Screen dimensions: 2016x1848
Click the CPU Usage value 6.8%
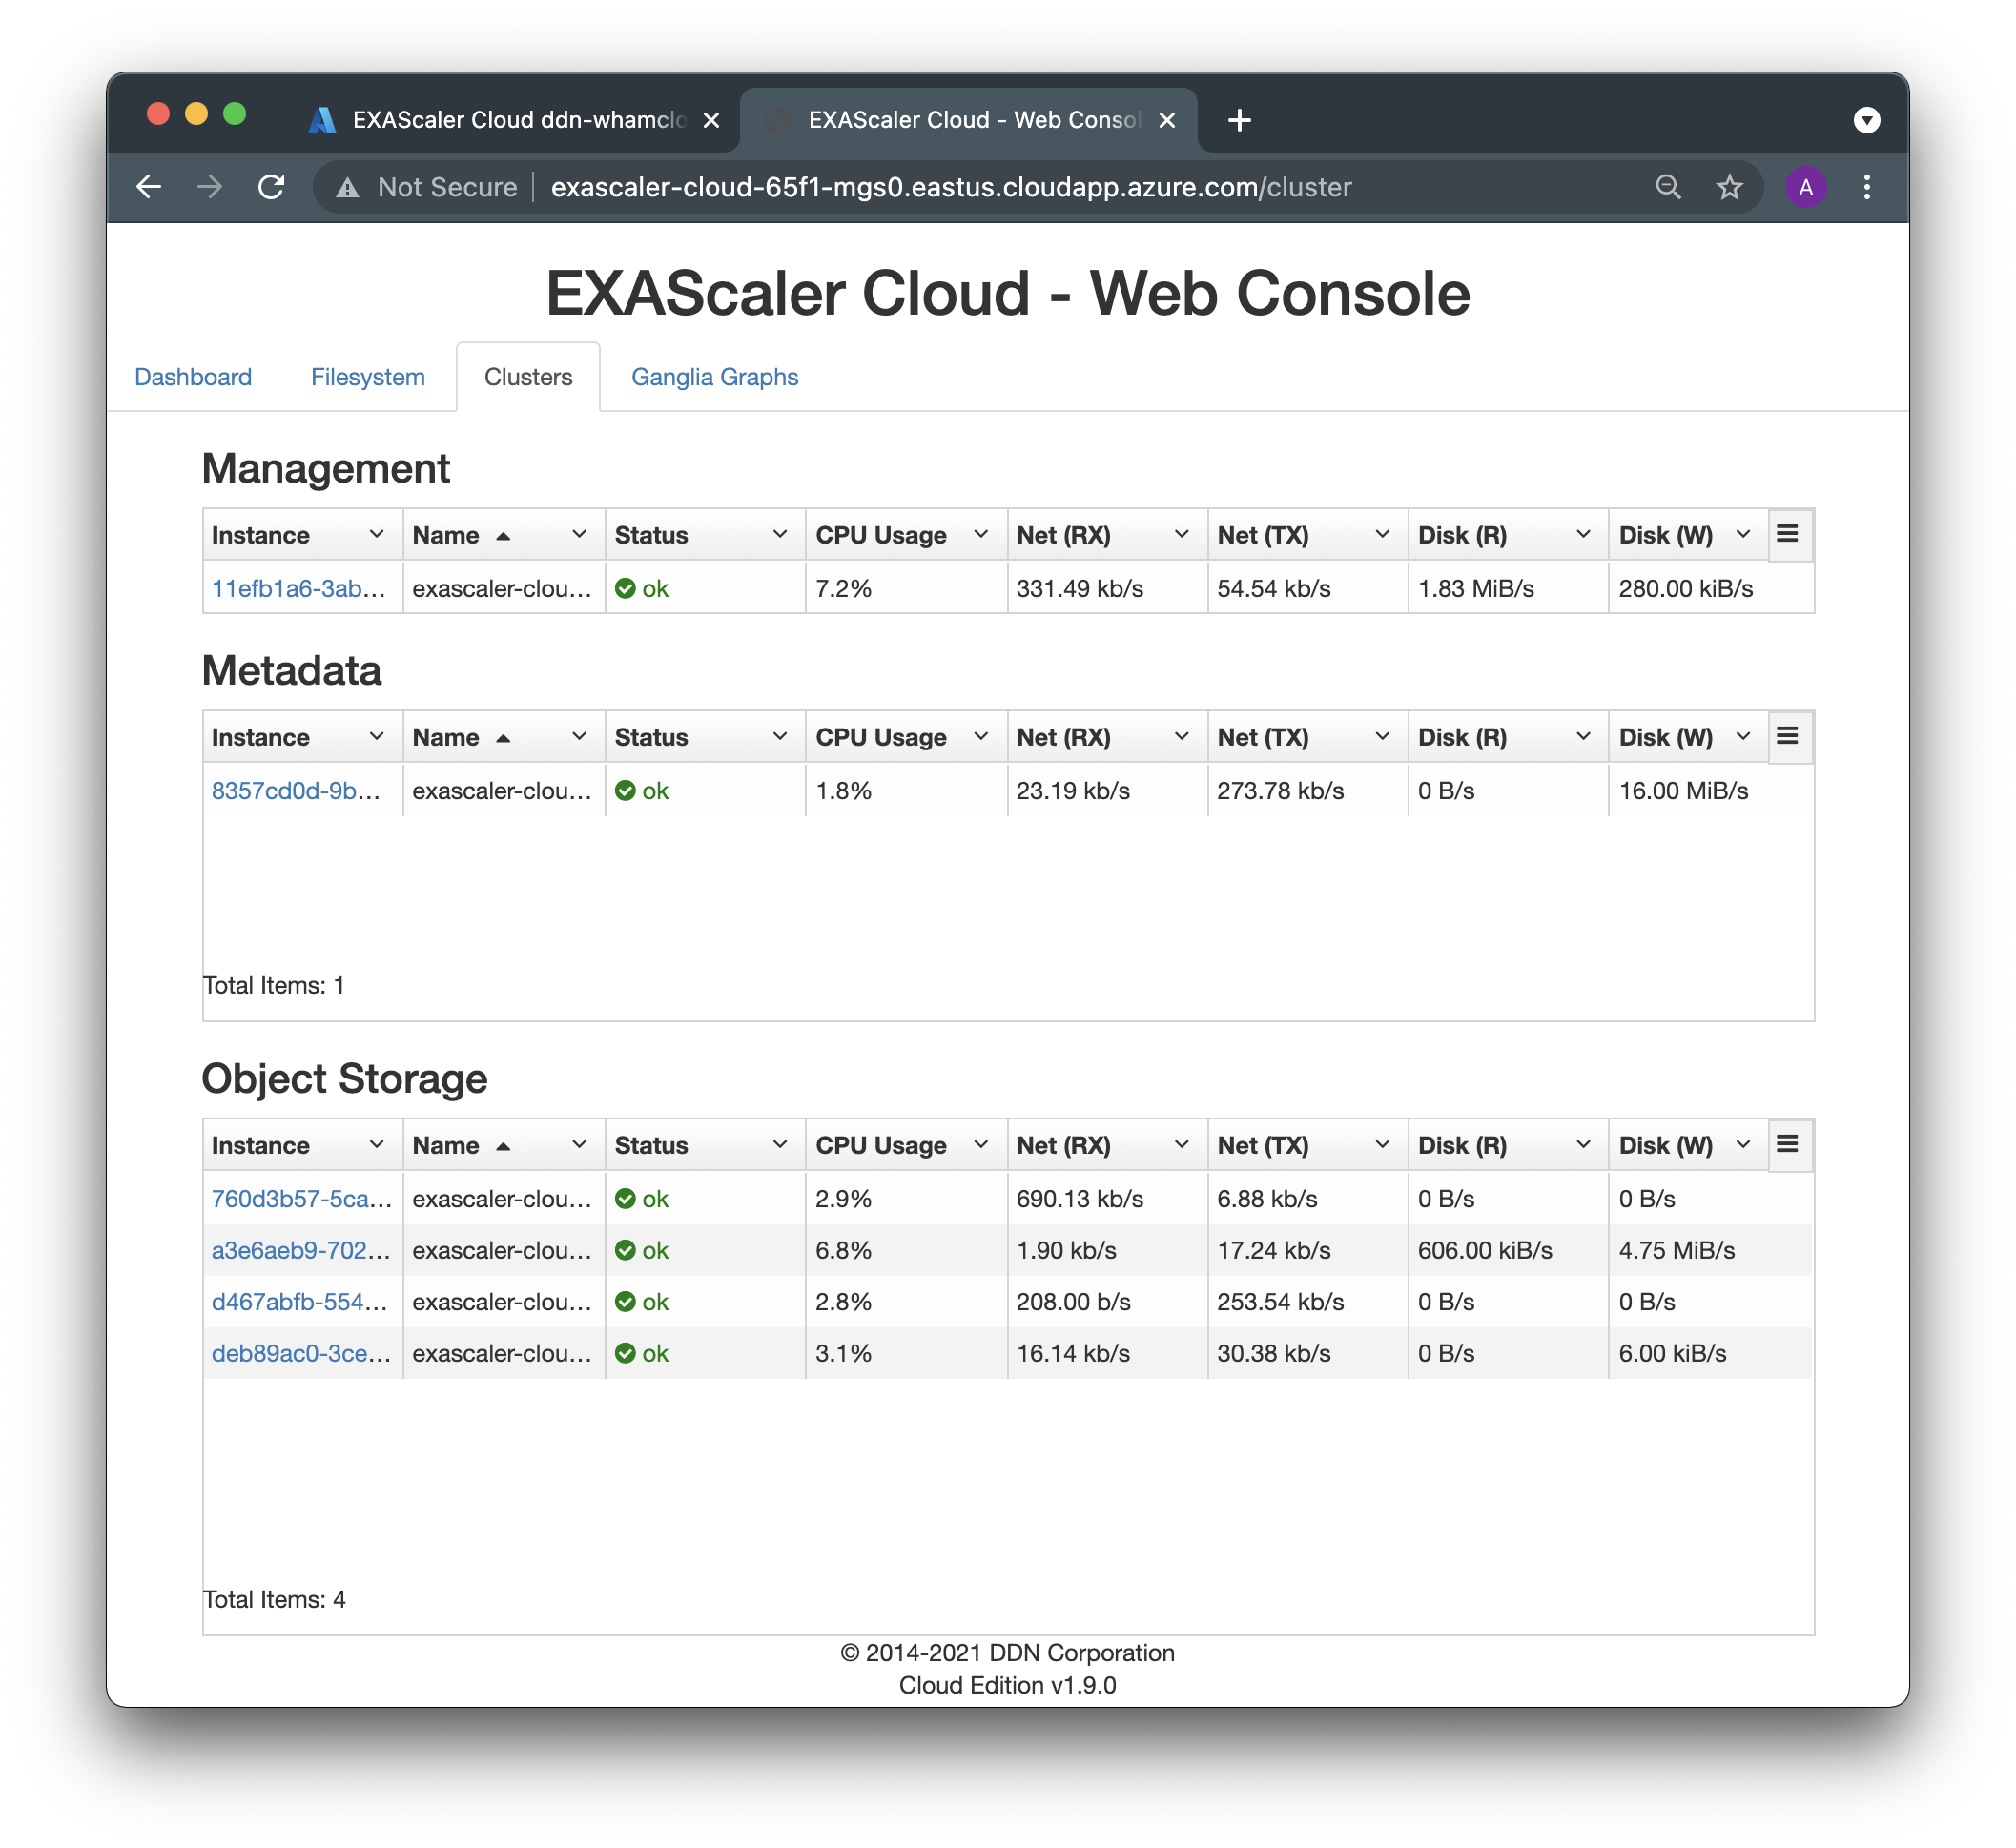[x=843, y=1250]
